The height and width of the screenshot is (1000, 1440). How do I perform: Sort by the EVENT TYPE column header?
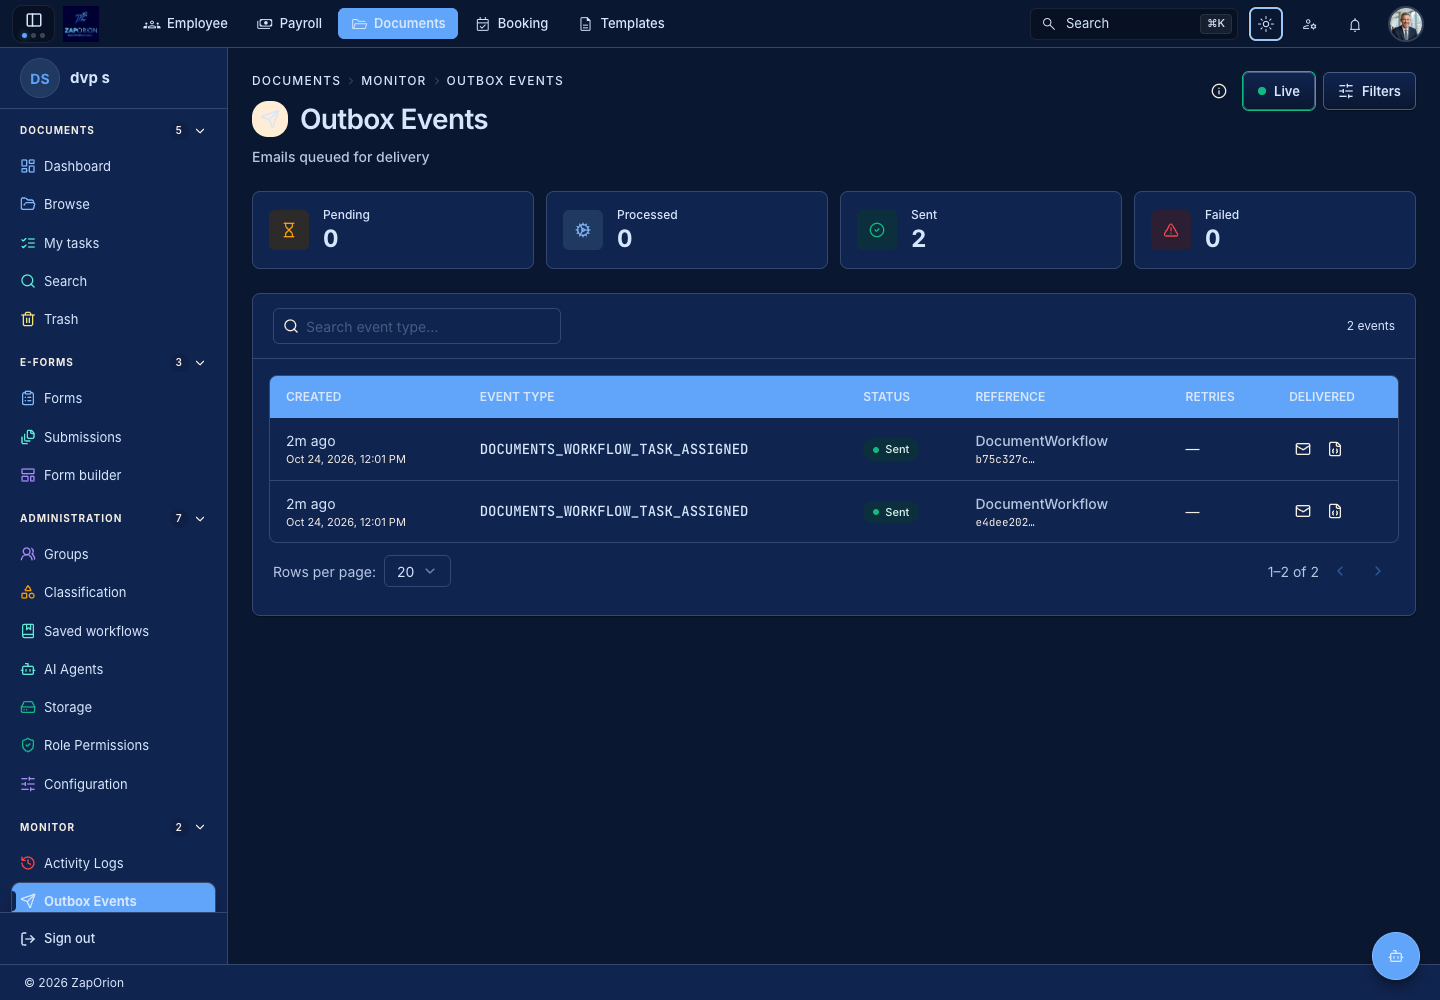[517, 397]
